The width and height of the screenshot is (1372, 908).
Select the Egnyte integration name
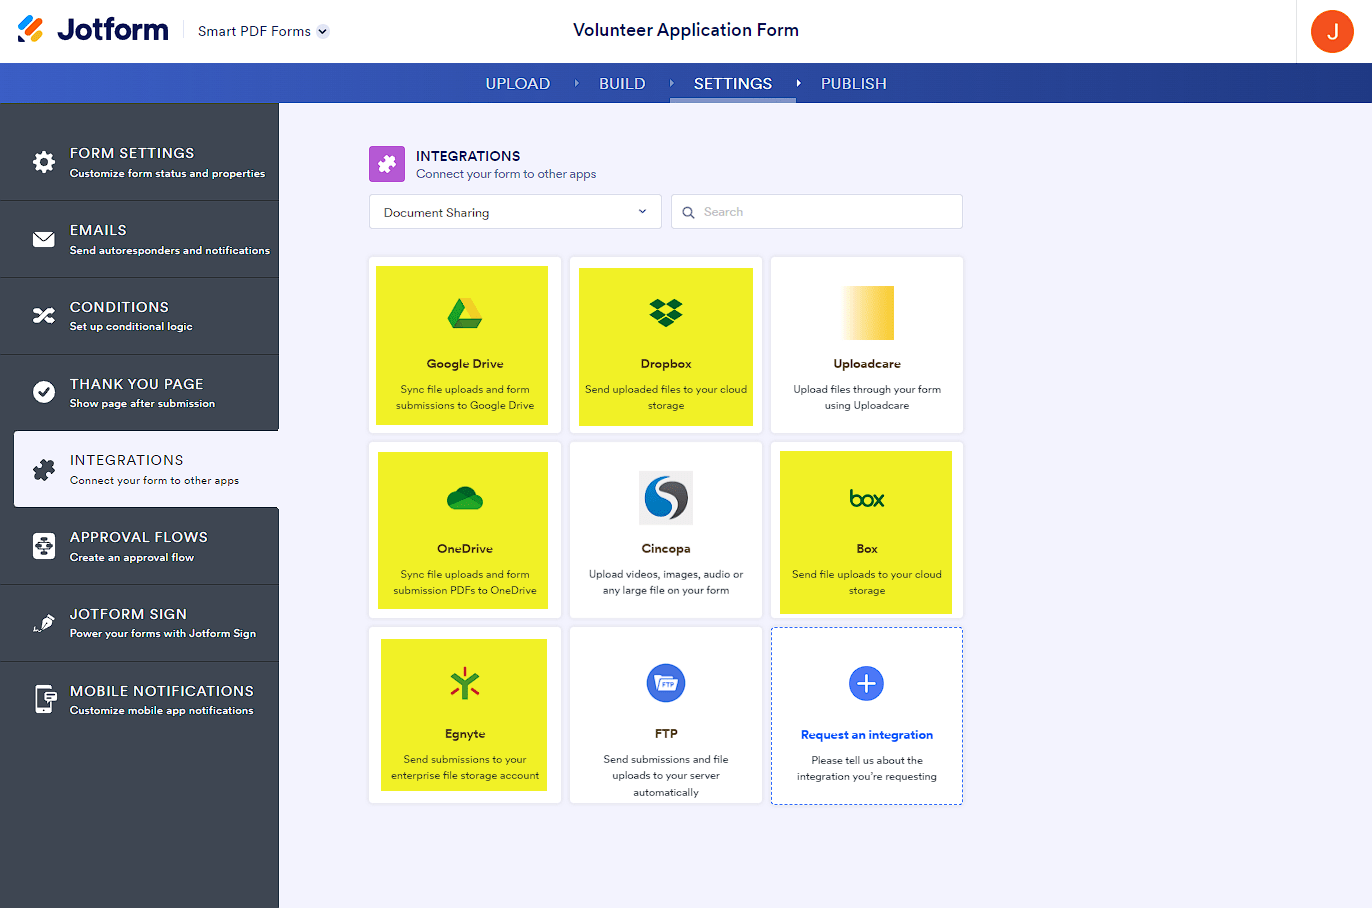click(465, 734)
